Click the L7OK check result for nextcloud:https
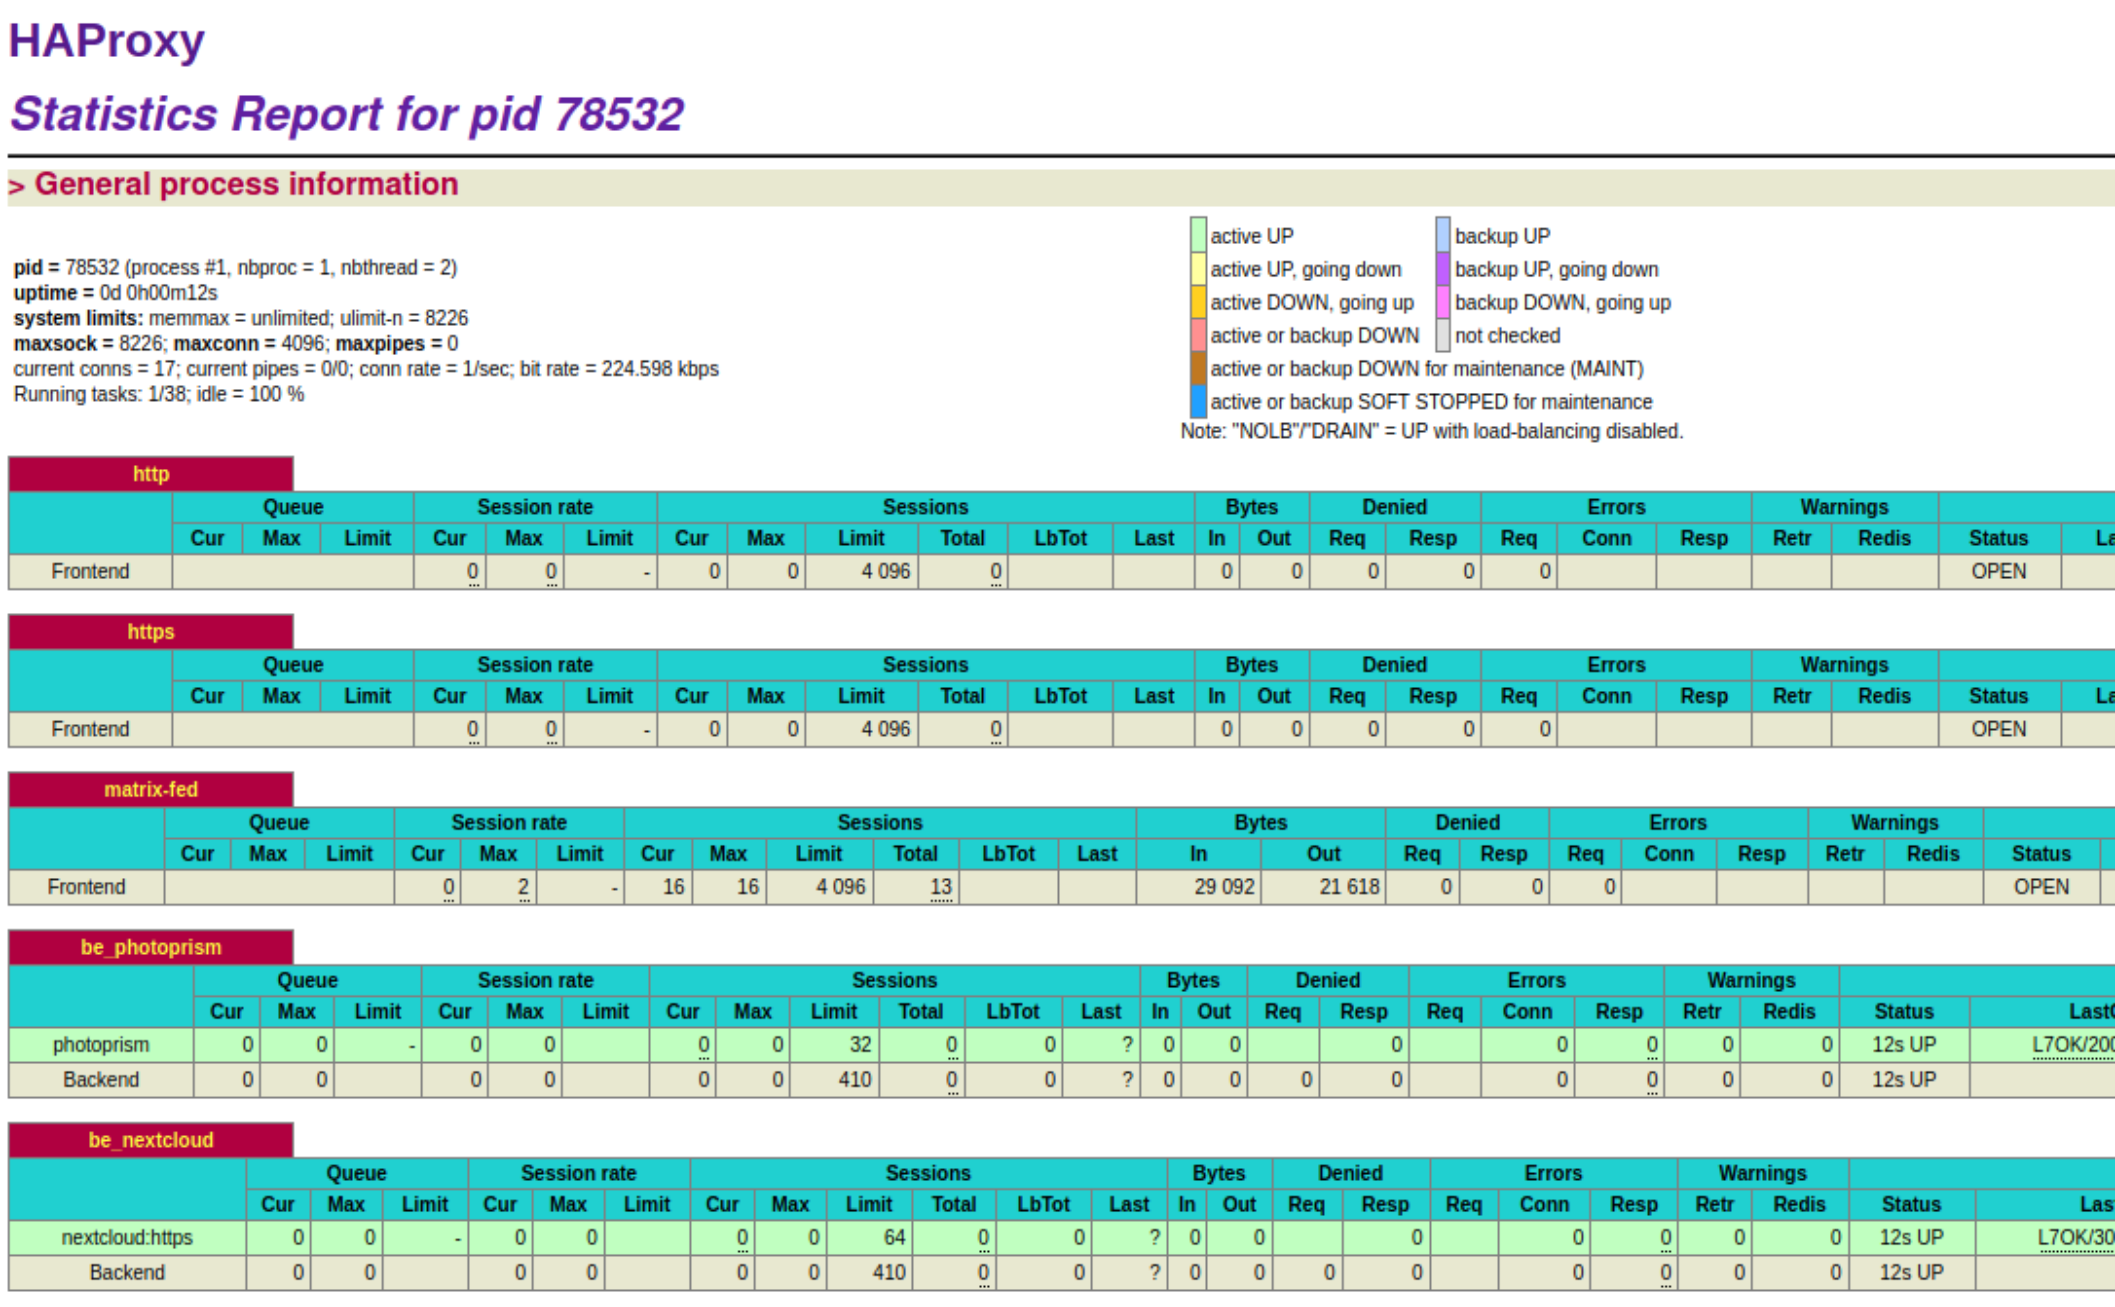Image resolution: width=2115 pixels, height=1307 pixels. [x=2076, y=1238]
